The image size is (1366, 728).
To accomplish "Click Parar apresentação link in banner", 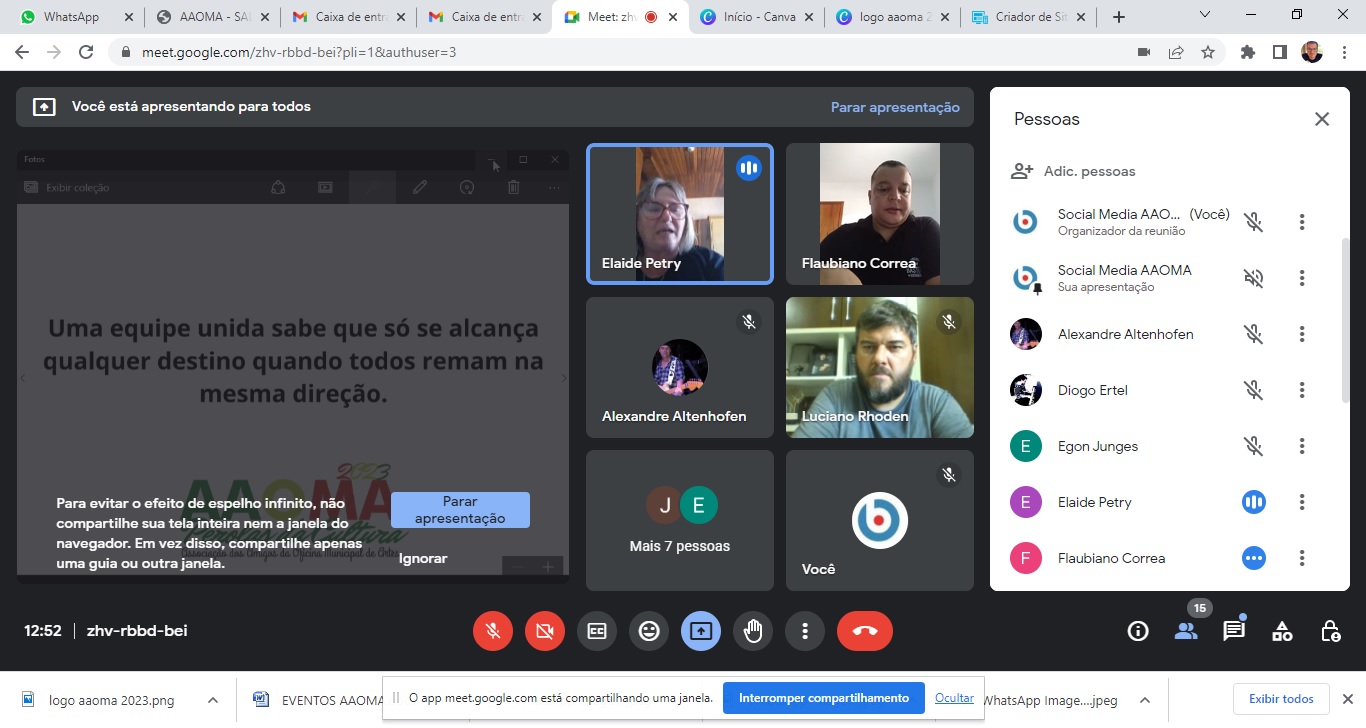I will [895, 107].
